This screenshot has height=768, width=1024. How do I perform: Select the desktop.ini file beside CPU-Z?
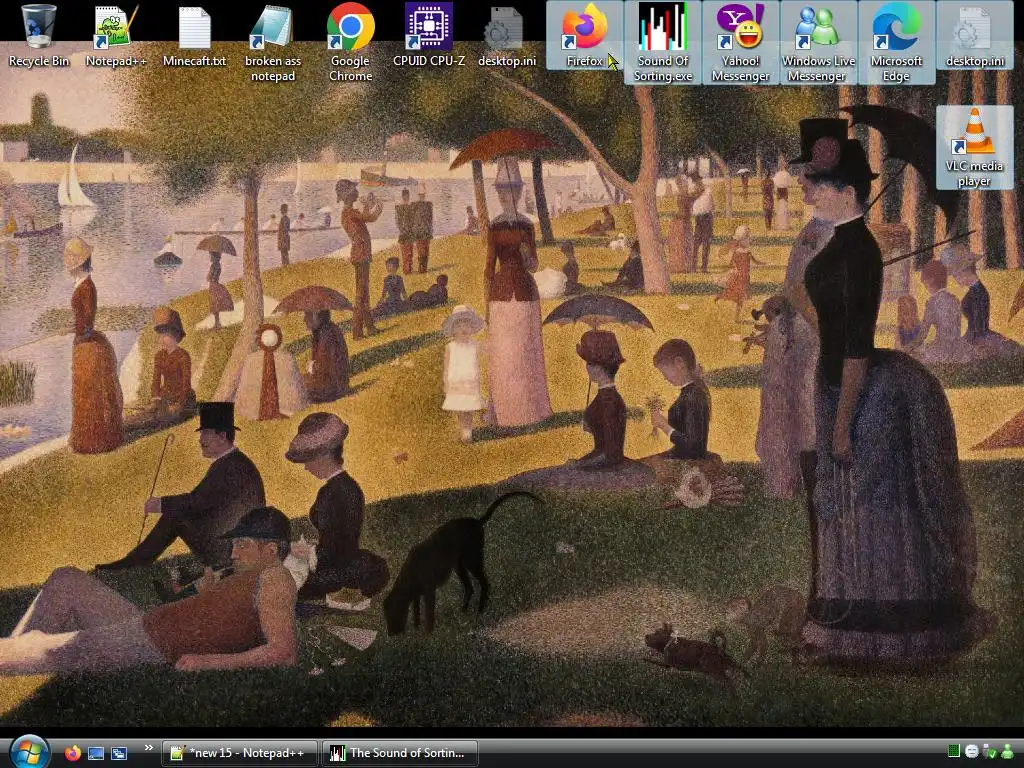point(507,36)
